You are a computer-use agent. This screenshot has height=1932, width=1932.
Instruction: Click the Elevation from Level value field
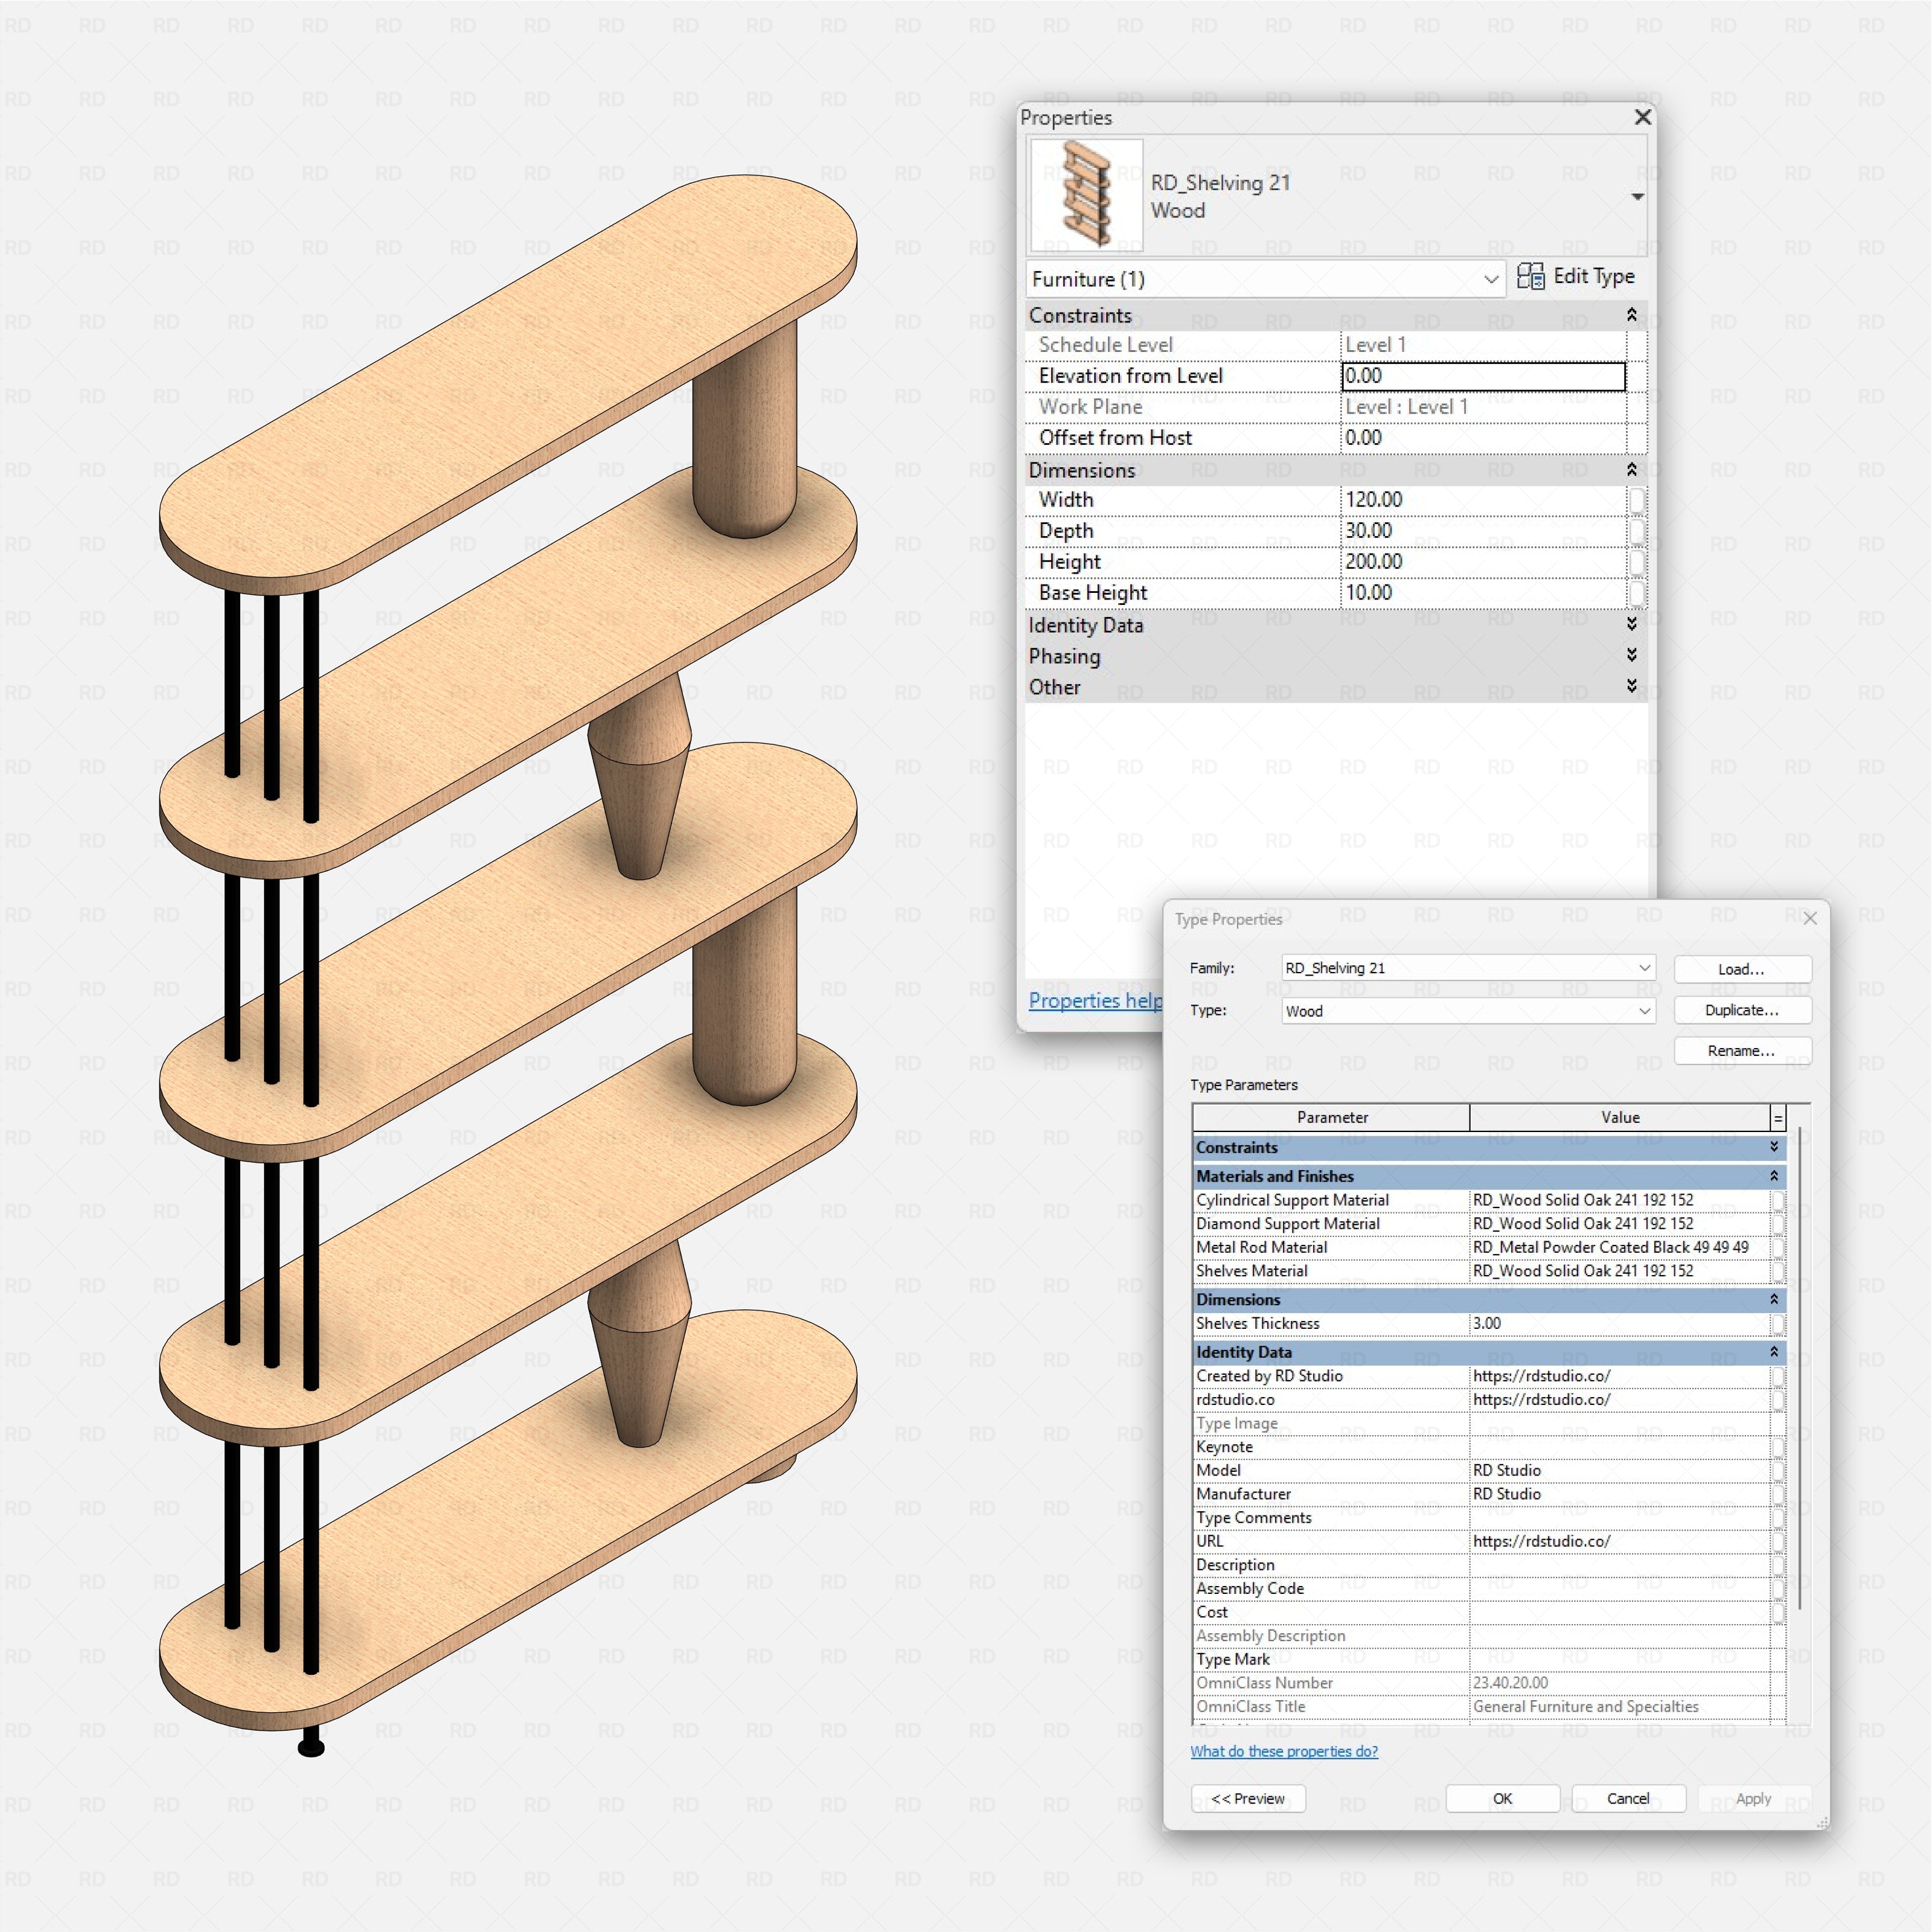1483,376
